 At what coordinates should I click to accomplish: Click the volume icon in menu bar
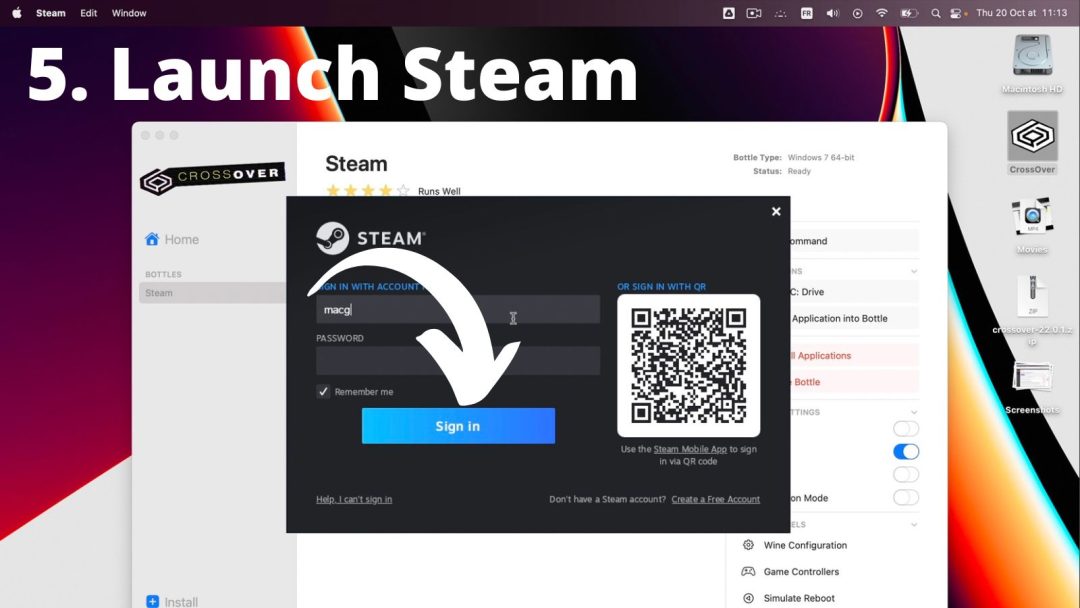click(833, 13)
